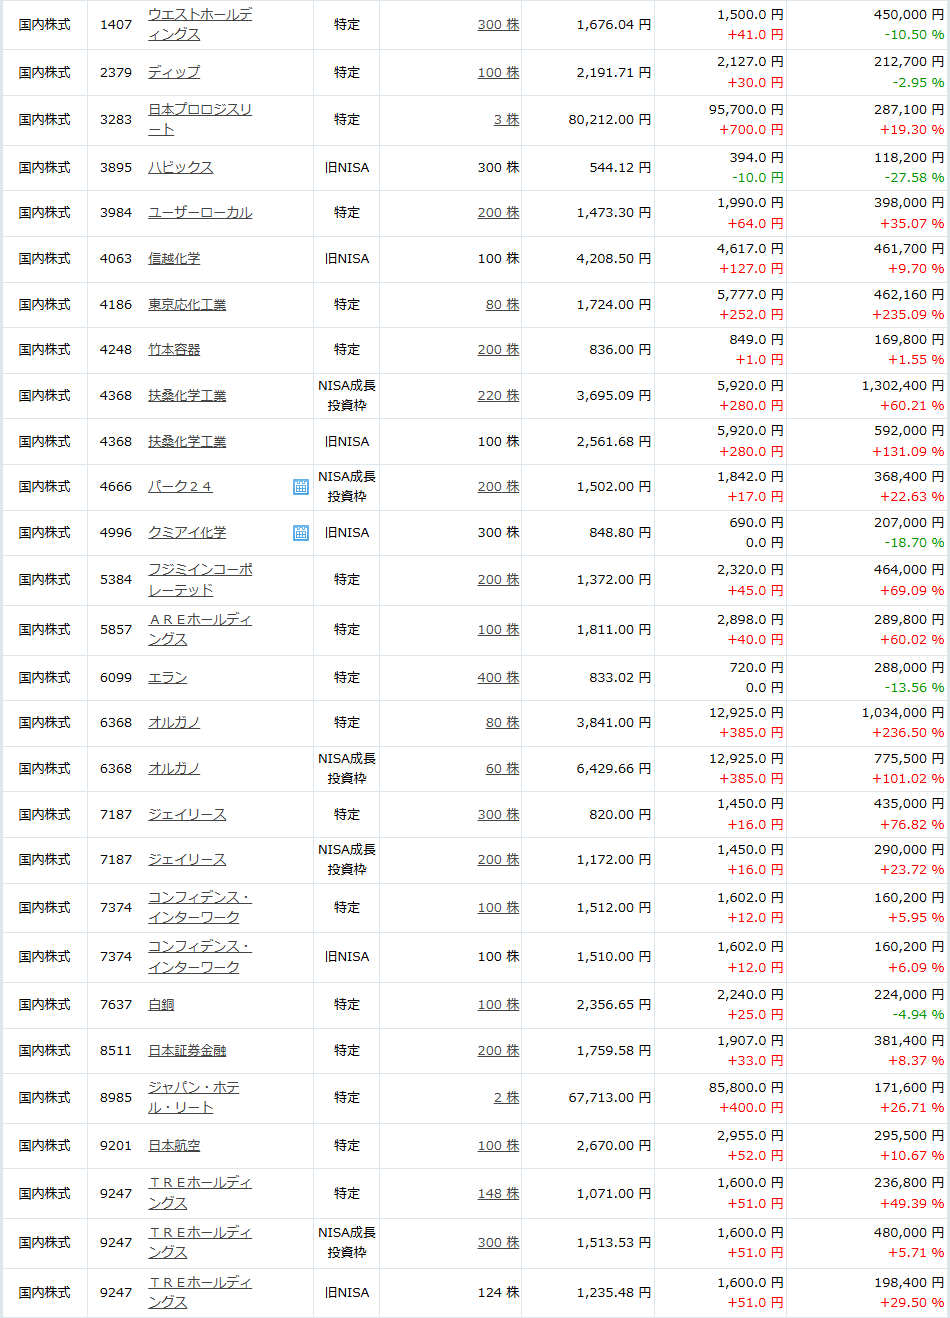Select the 300 株 quantity for ハビックス
The image size is (950, 1318).
pos(498,167)
